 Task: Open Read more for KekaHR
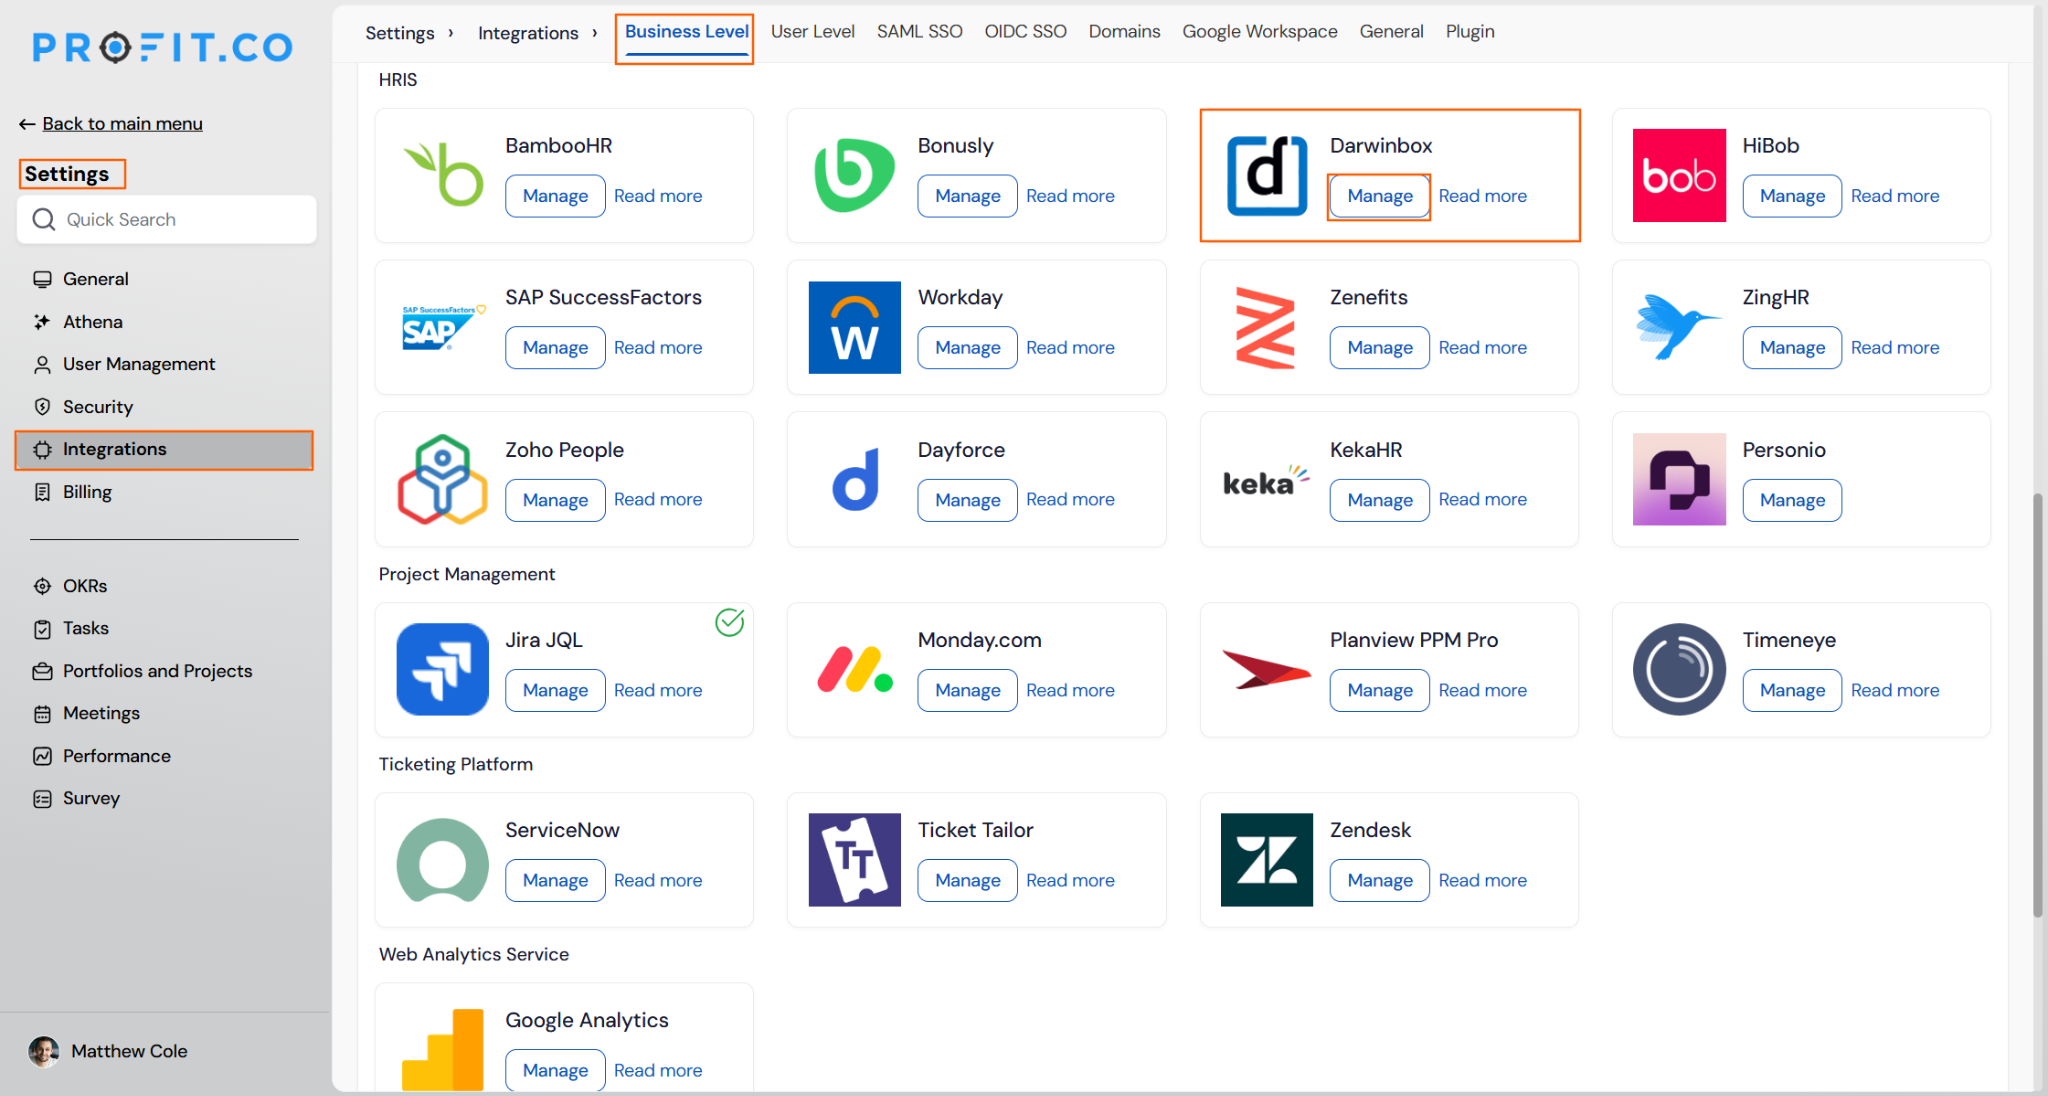click(x=1482, y=499)
